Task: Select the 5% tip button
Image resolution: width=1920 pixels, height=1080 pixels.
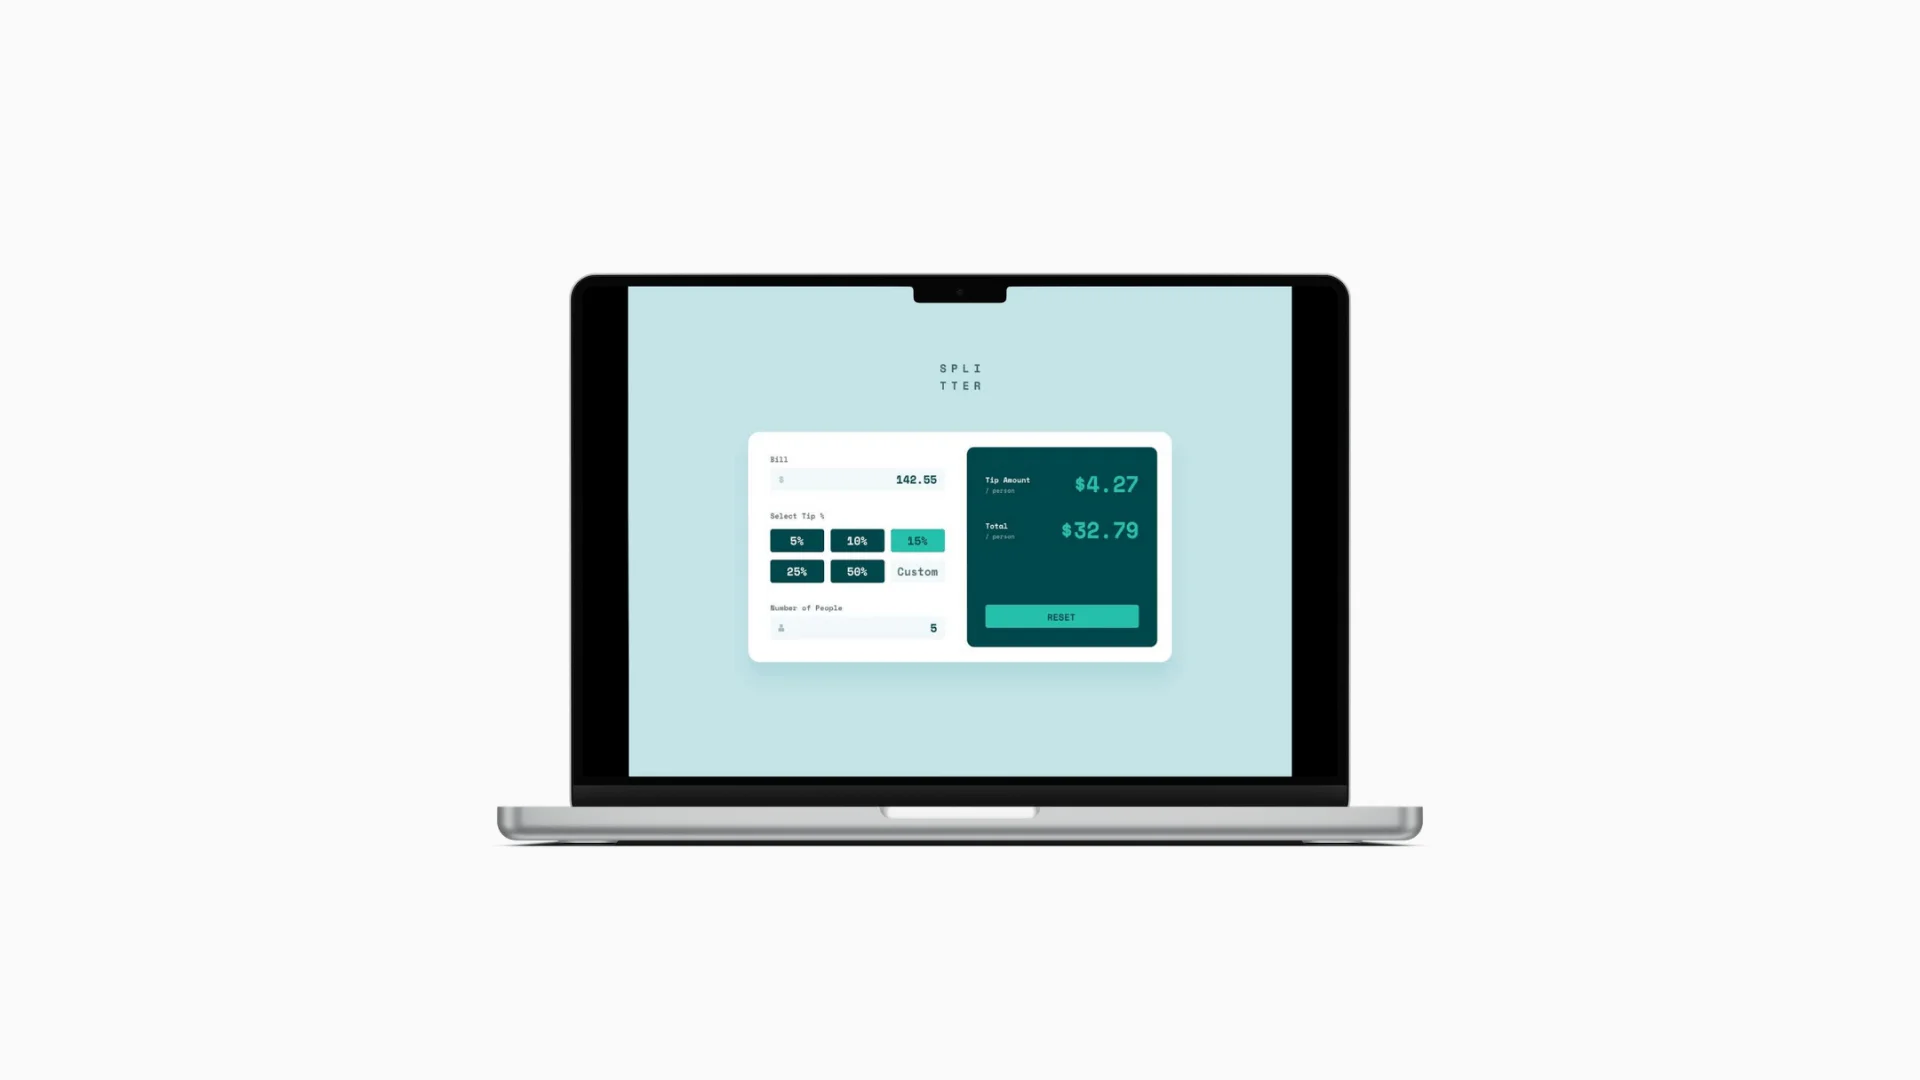Action: 795,541
